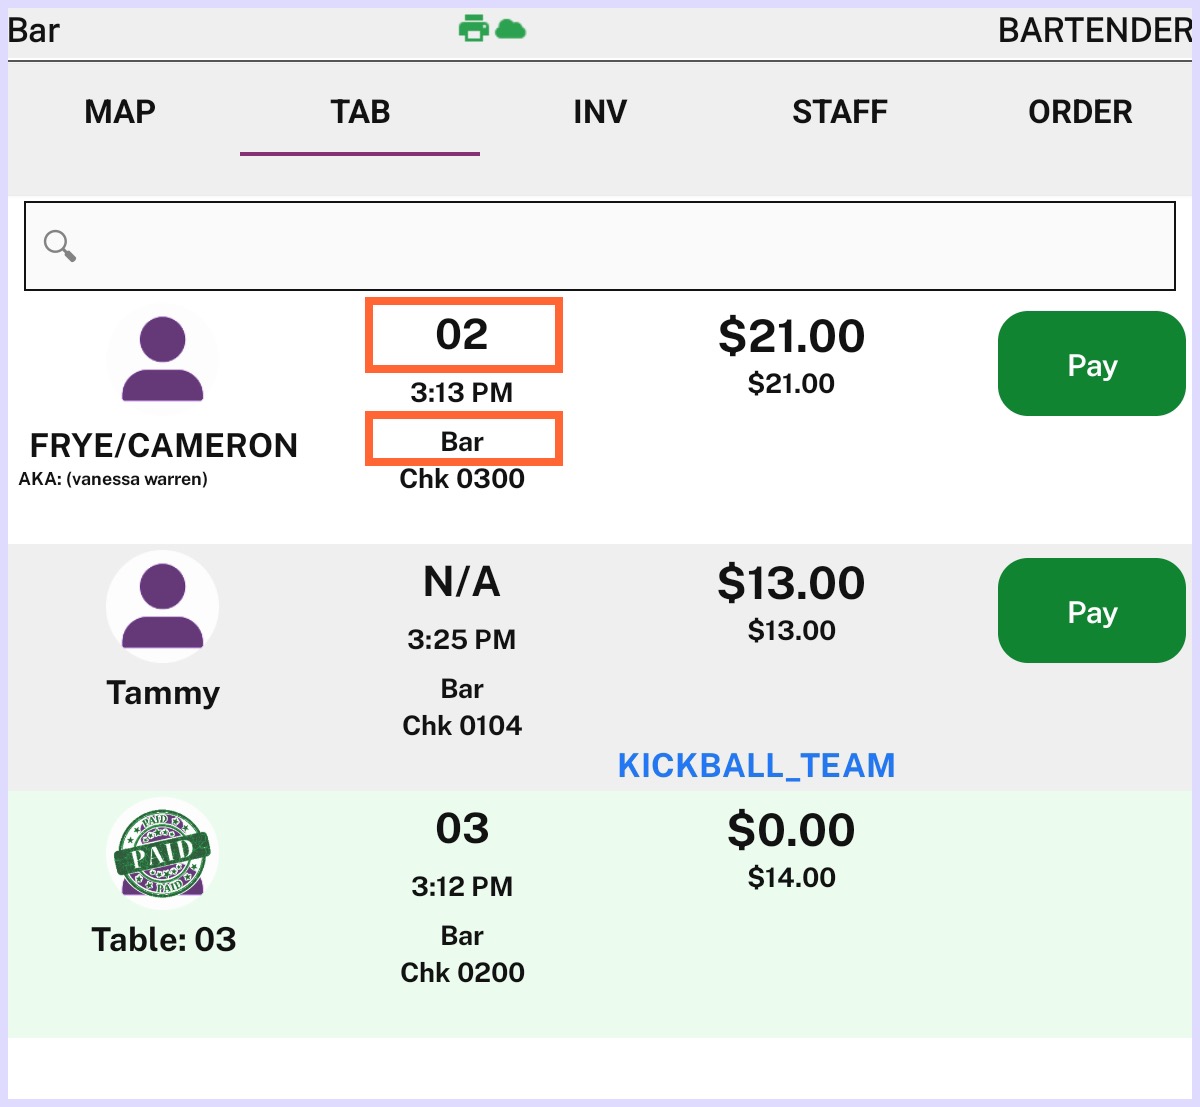Focus the tab search field
Screen dimensions: 1200x1107
600,246
